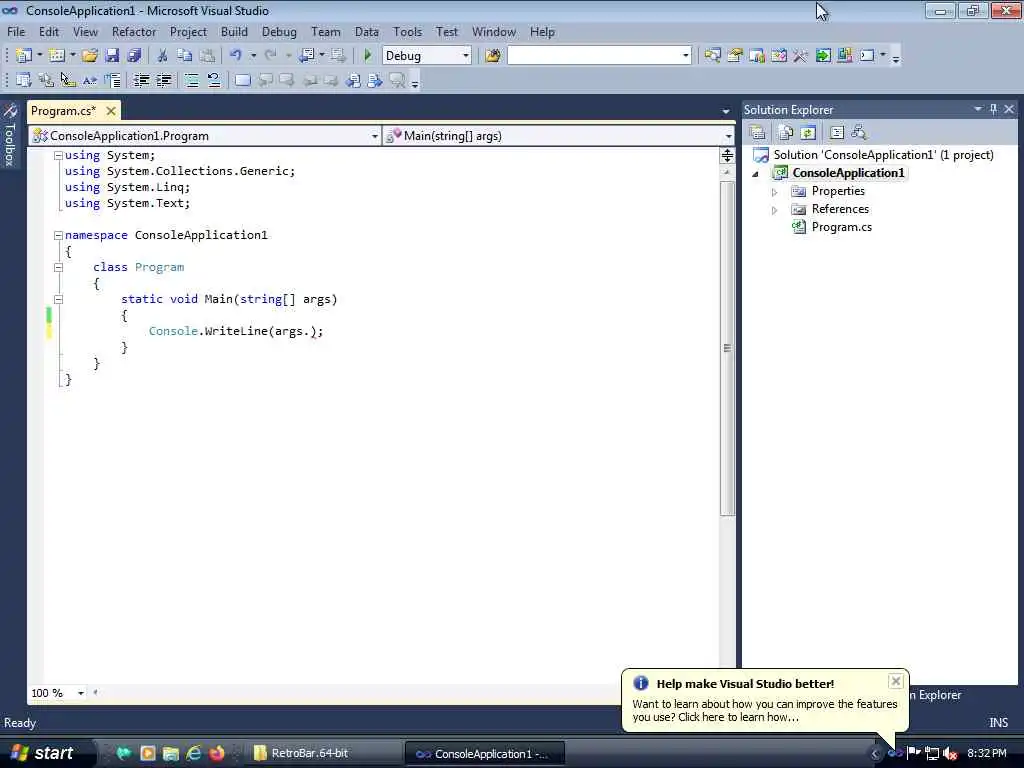Click Solution Explorer View Class Diagram icon
Screen dimensions: 1024x768
[x=859, y=133]
